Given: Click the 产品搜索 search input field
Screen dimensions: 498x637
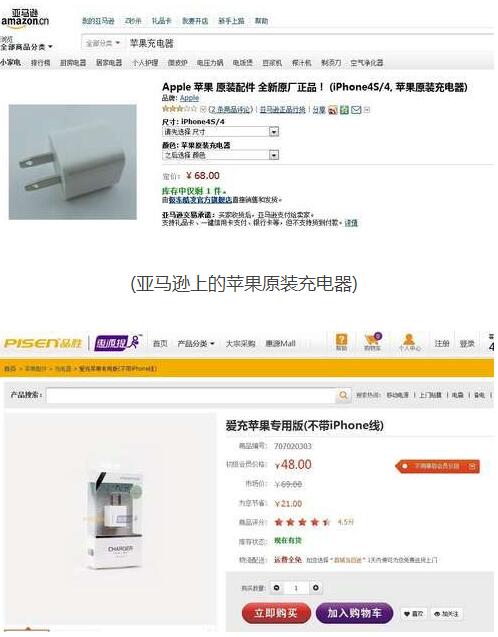Looking at the screenshot, I should (191, 395).
